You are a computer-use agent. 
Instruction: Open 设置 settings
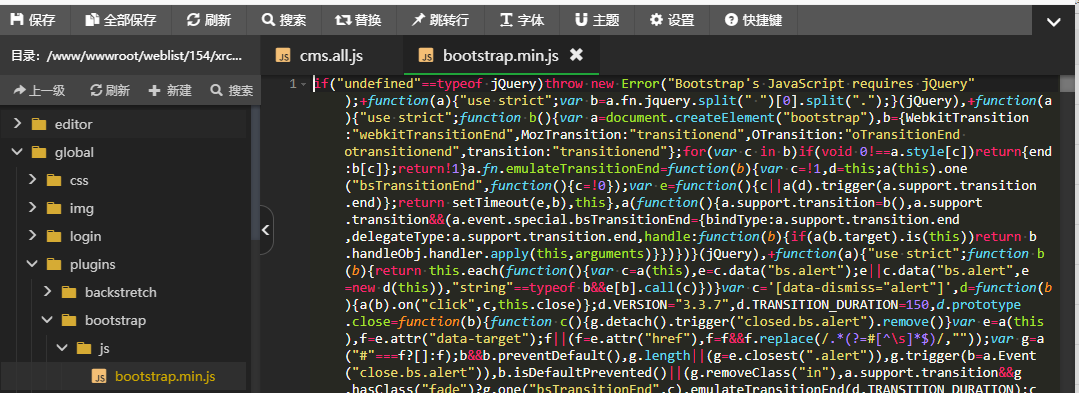[x=672, y=21]
